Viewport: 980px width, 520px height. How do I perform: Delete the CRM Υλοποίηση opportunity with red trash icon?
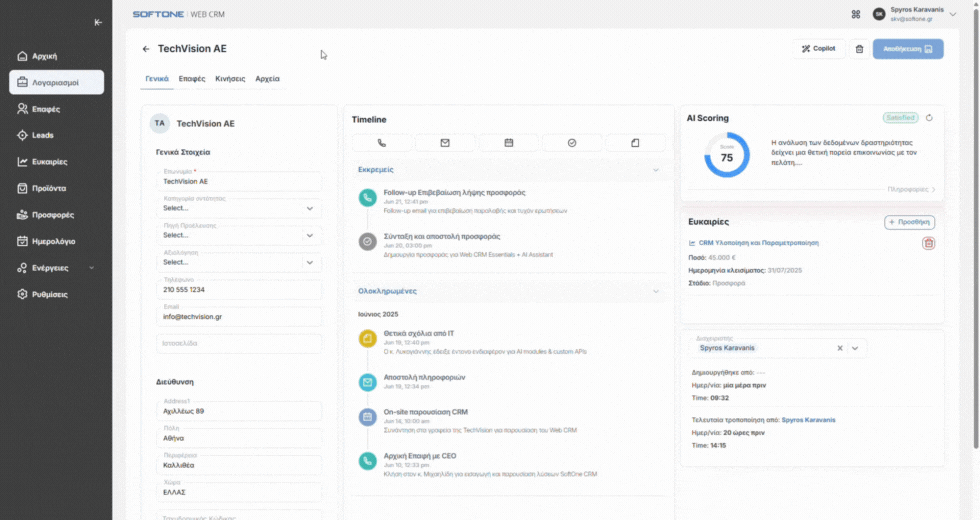928,243
